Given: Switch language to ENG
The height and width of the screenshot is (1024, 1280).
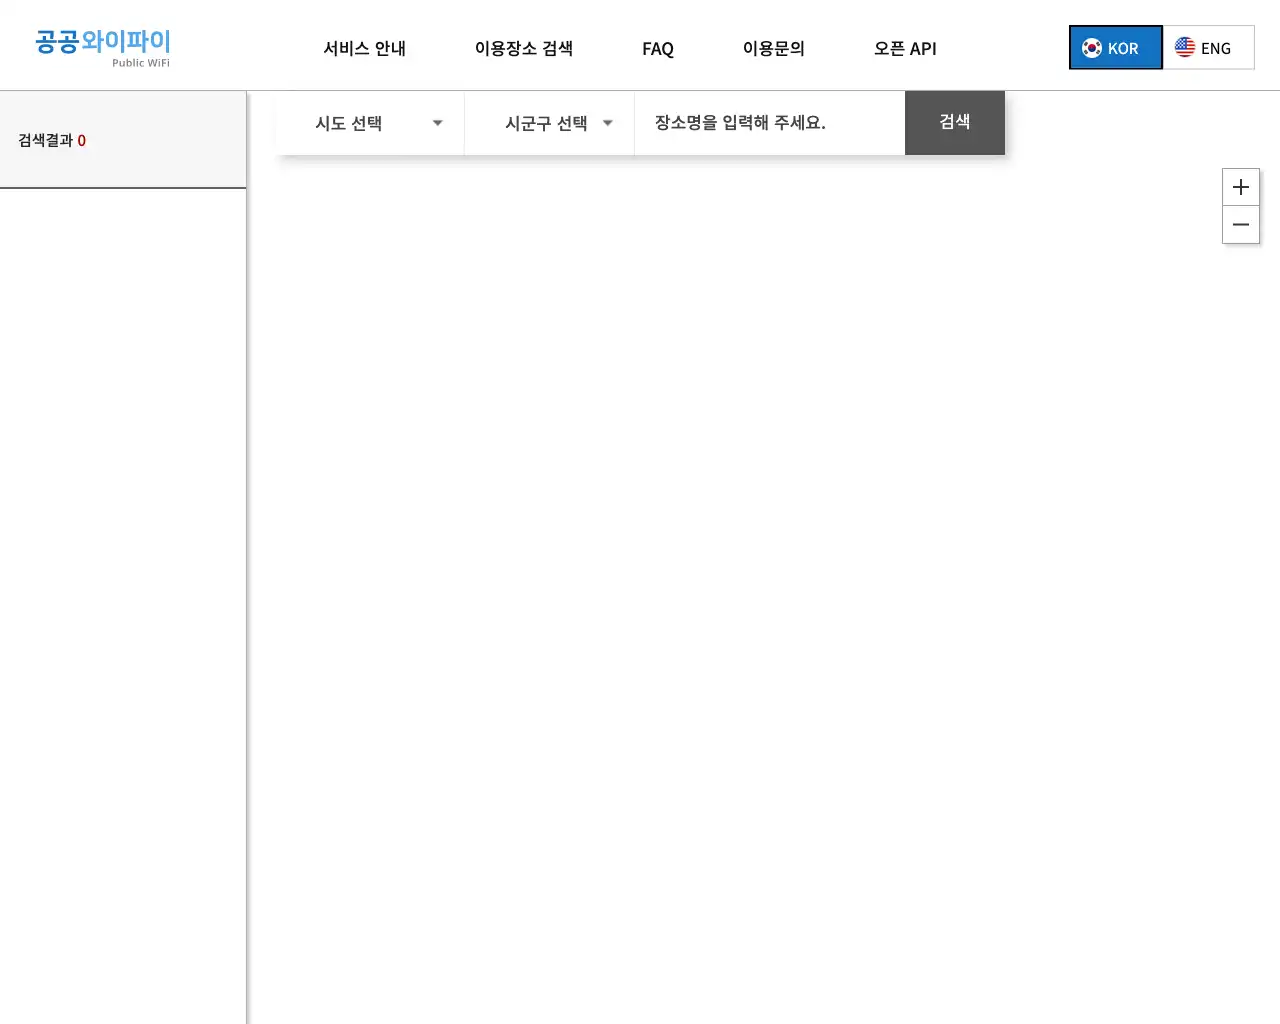Looking at the screenshot, I should (1208, 46).
